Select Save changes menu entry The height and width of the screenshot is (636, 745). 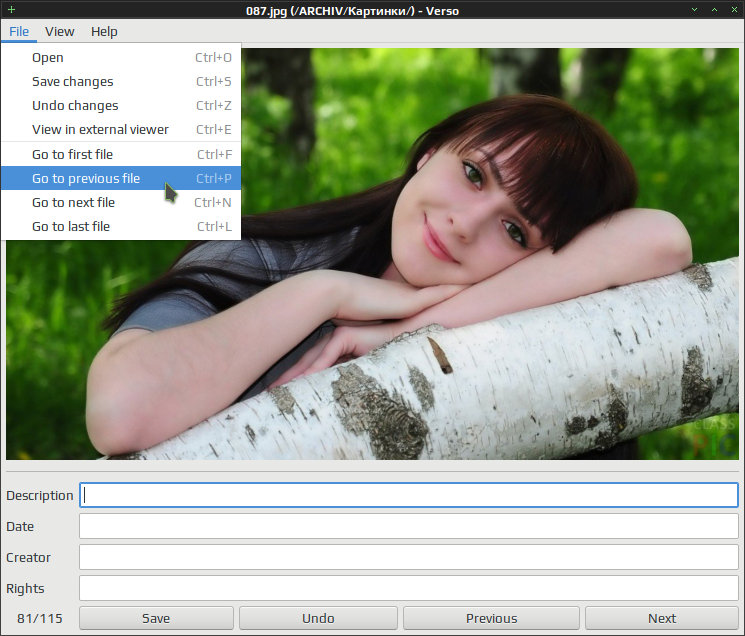[x=121, y=82]
